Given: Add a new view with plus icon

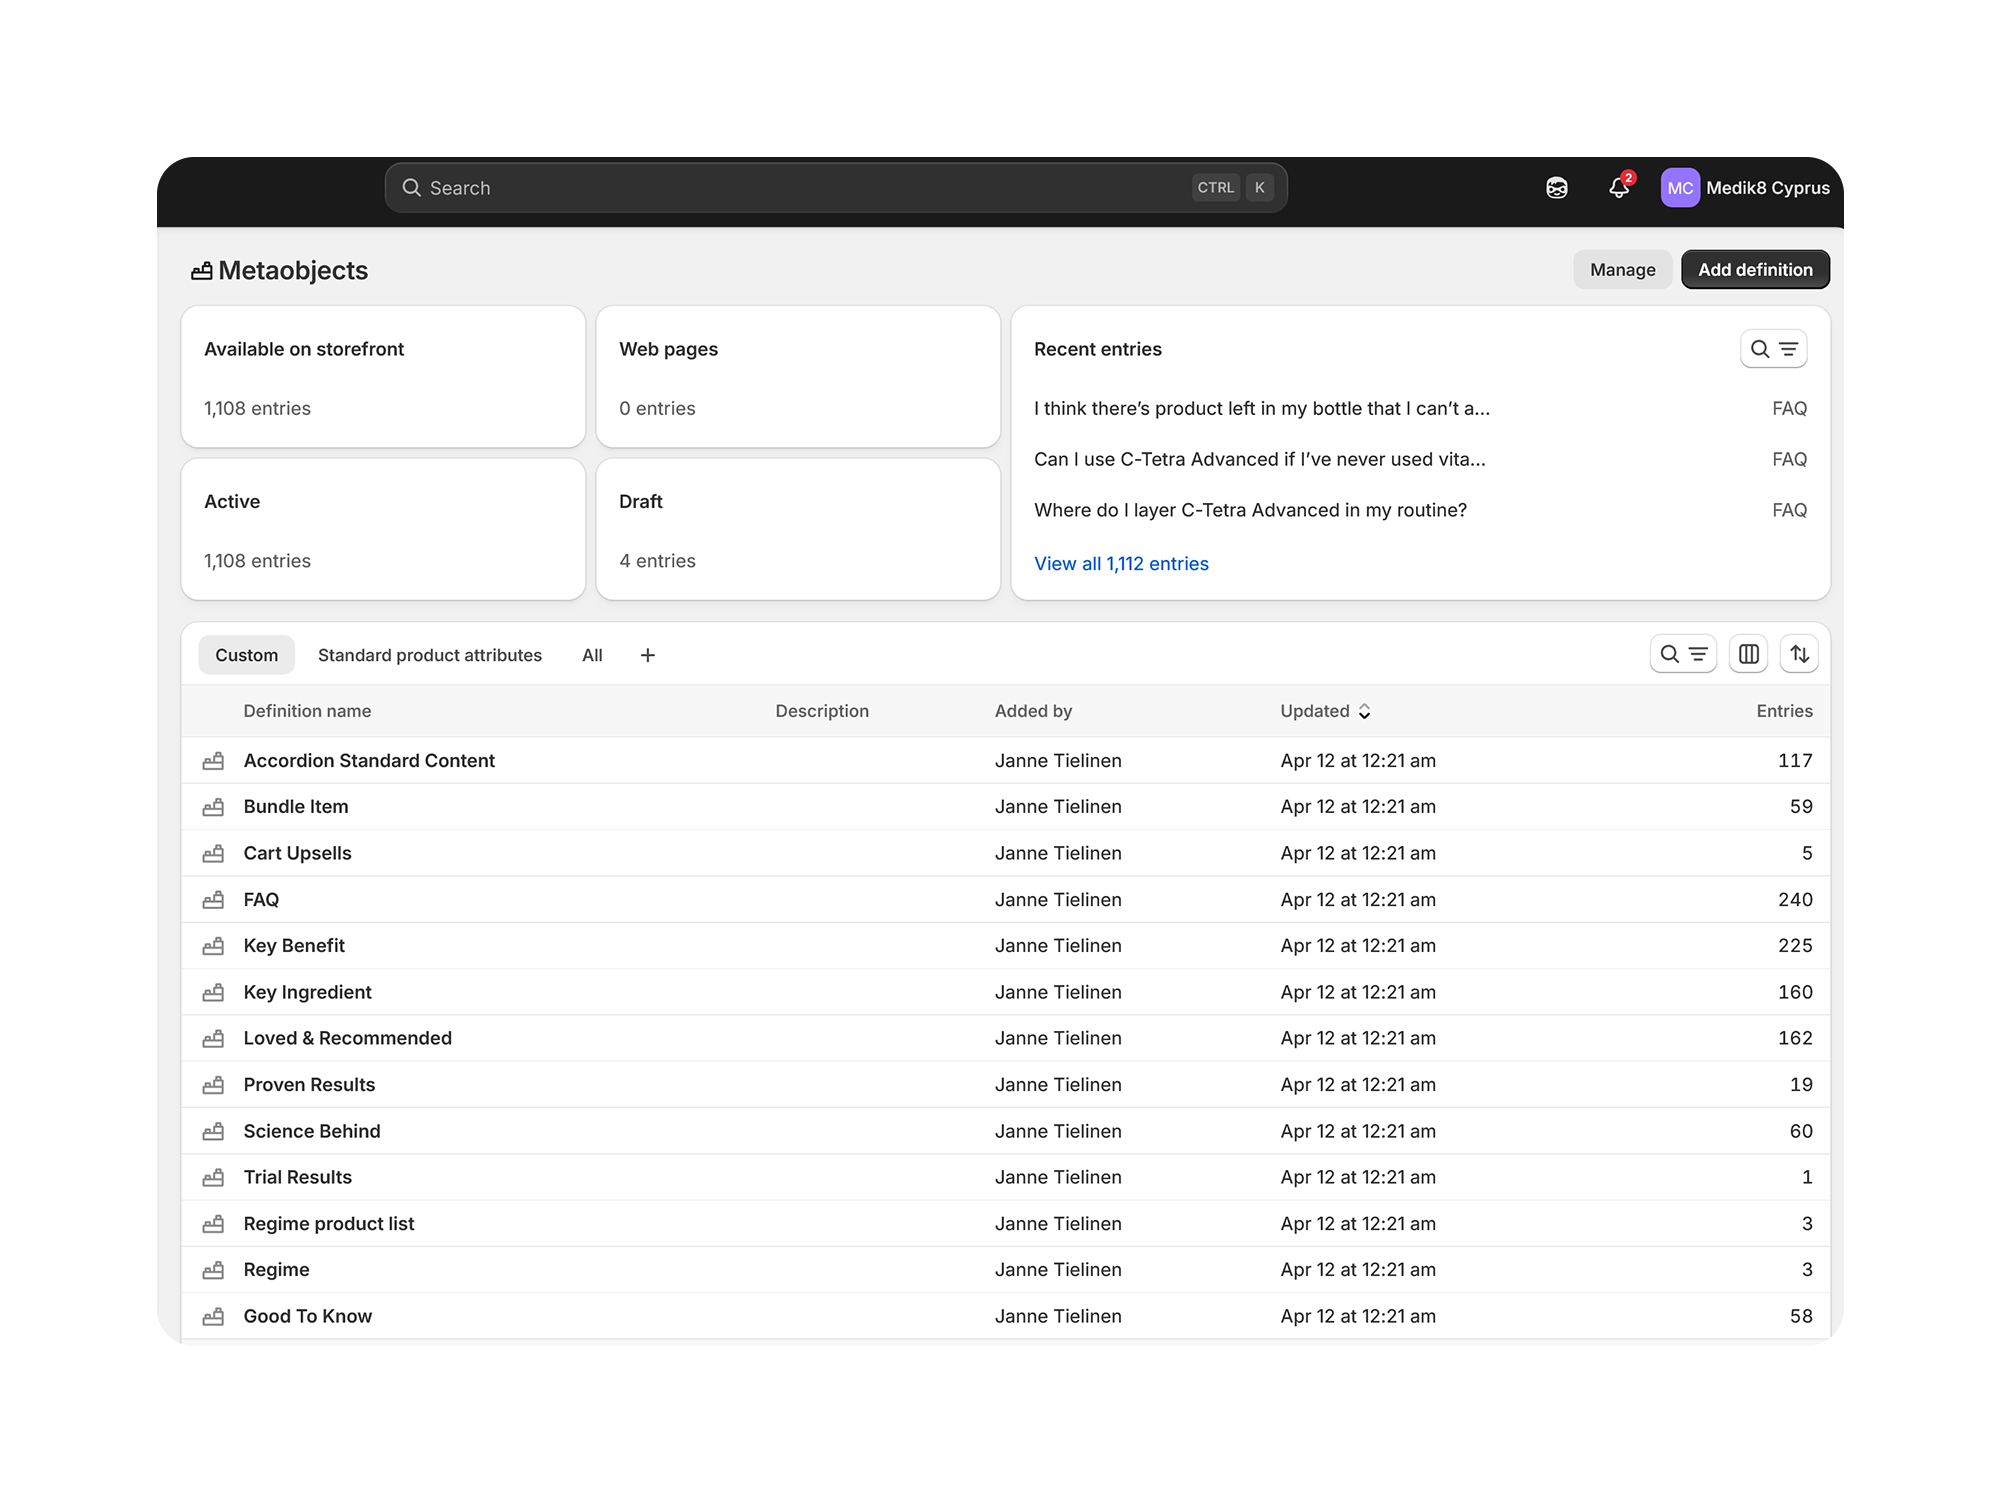Looking at the screenshot, I should coord(648,655).
